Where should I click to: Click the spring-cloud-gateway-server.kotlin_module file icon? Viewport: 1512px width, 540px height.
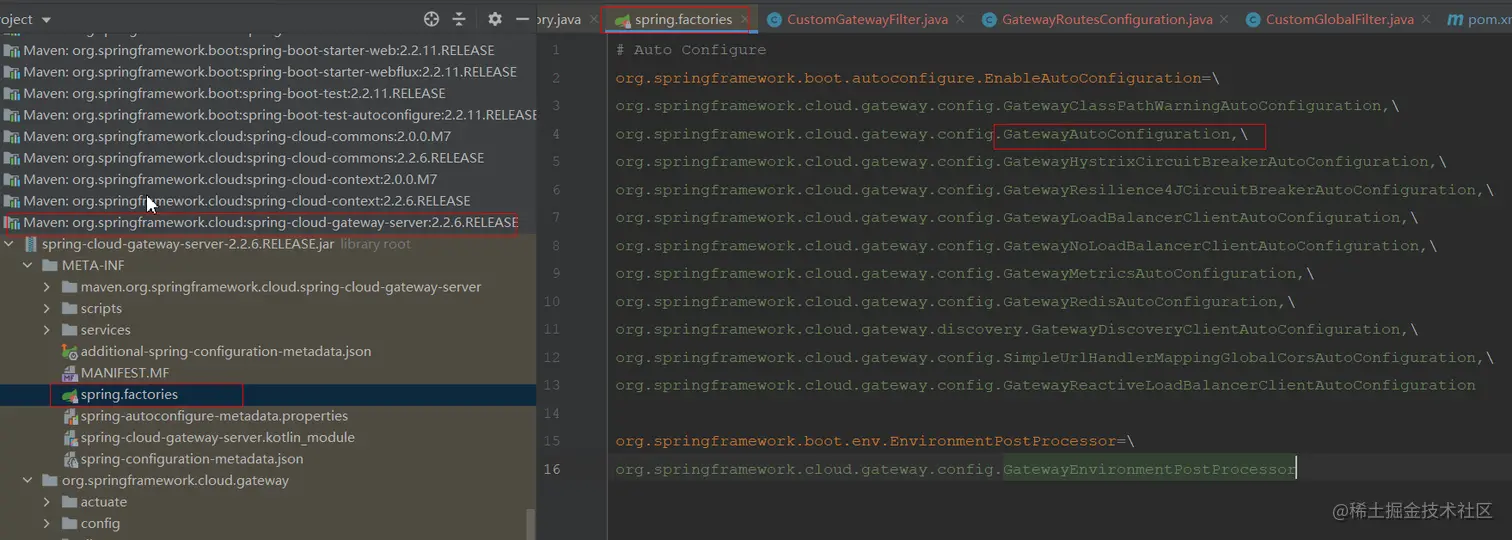[x=69, y=438]
